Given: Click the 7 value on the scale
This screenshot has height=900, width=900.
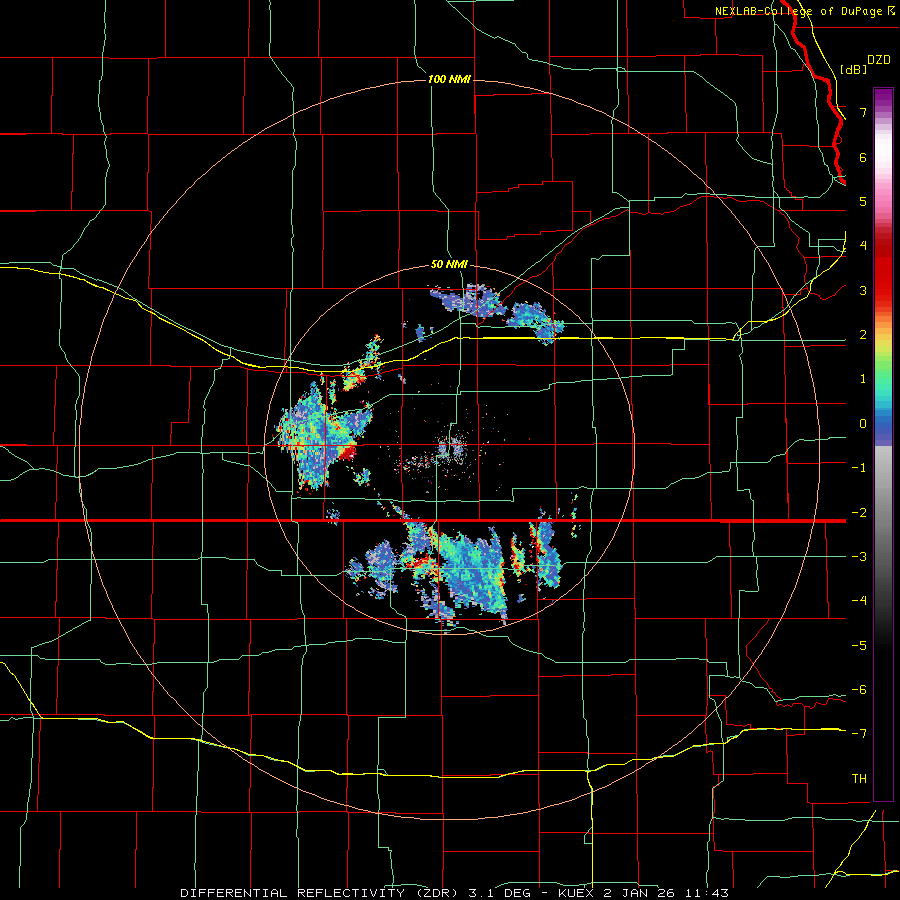Looking at the screenshot, I should tap(863, 112).
